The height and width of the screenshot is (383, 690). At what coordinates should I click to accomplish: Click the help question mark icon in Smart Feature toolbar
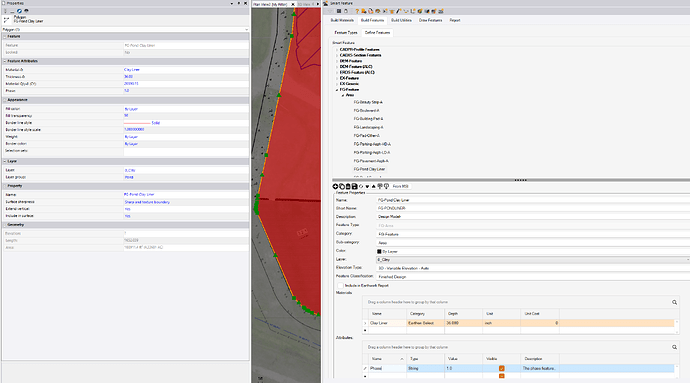(357, 11)
